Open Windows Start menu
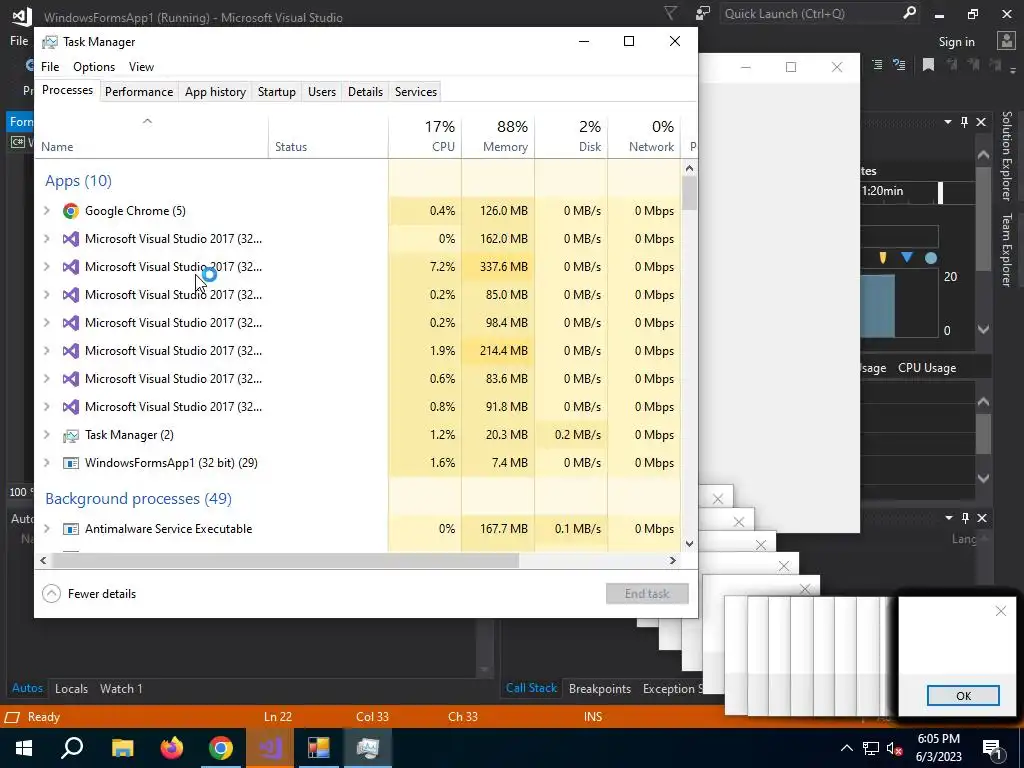This screenshot has height=768, width=1024. [x=24, y=748]
